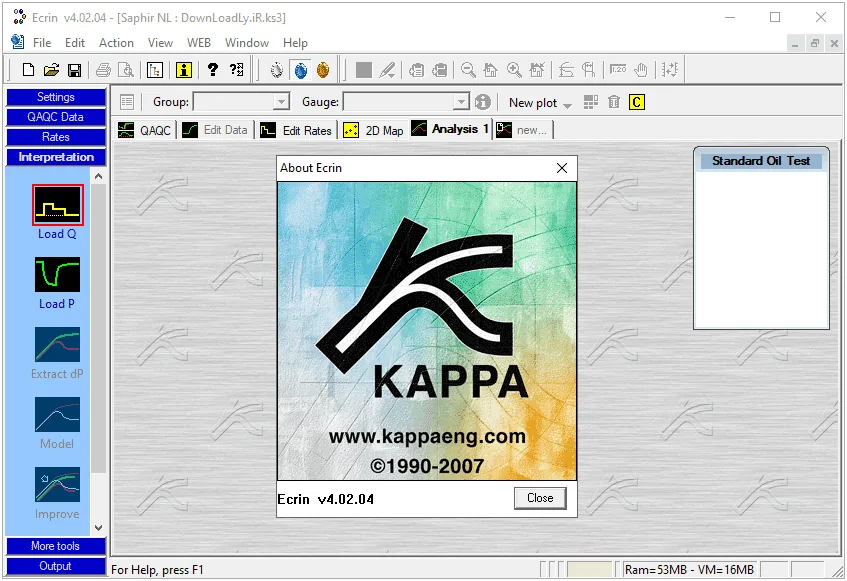847x581 pixels.
Task: Click the yellow information icon in toolbar
Action: tap(184, 70)
